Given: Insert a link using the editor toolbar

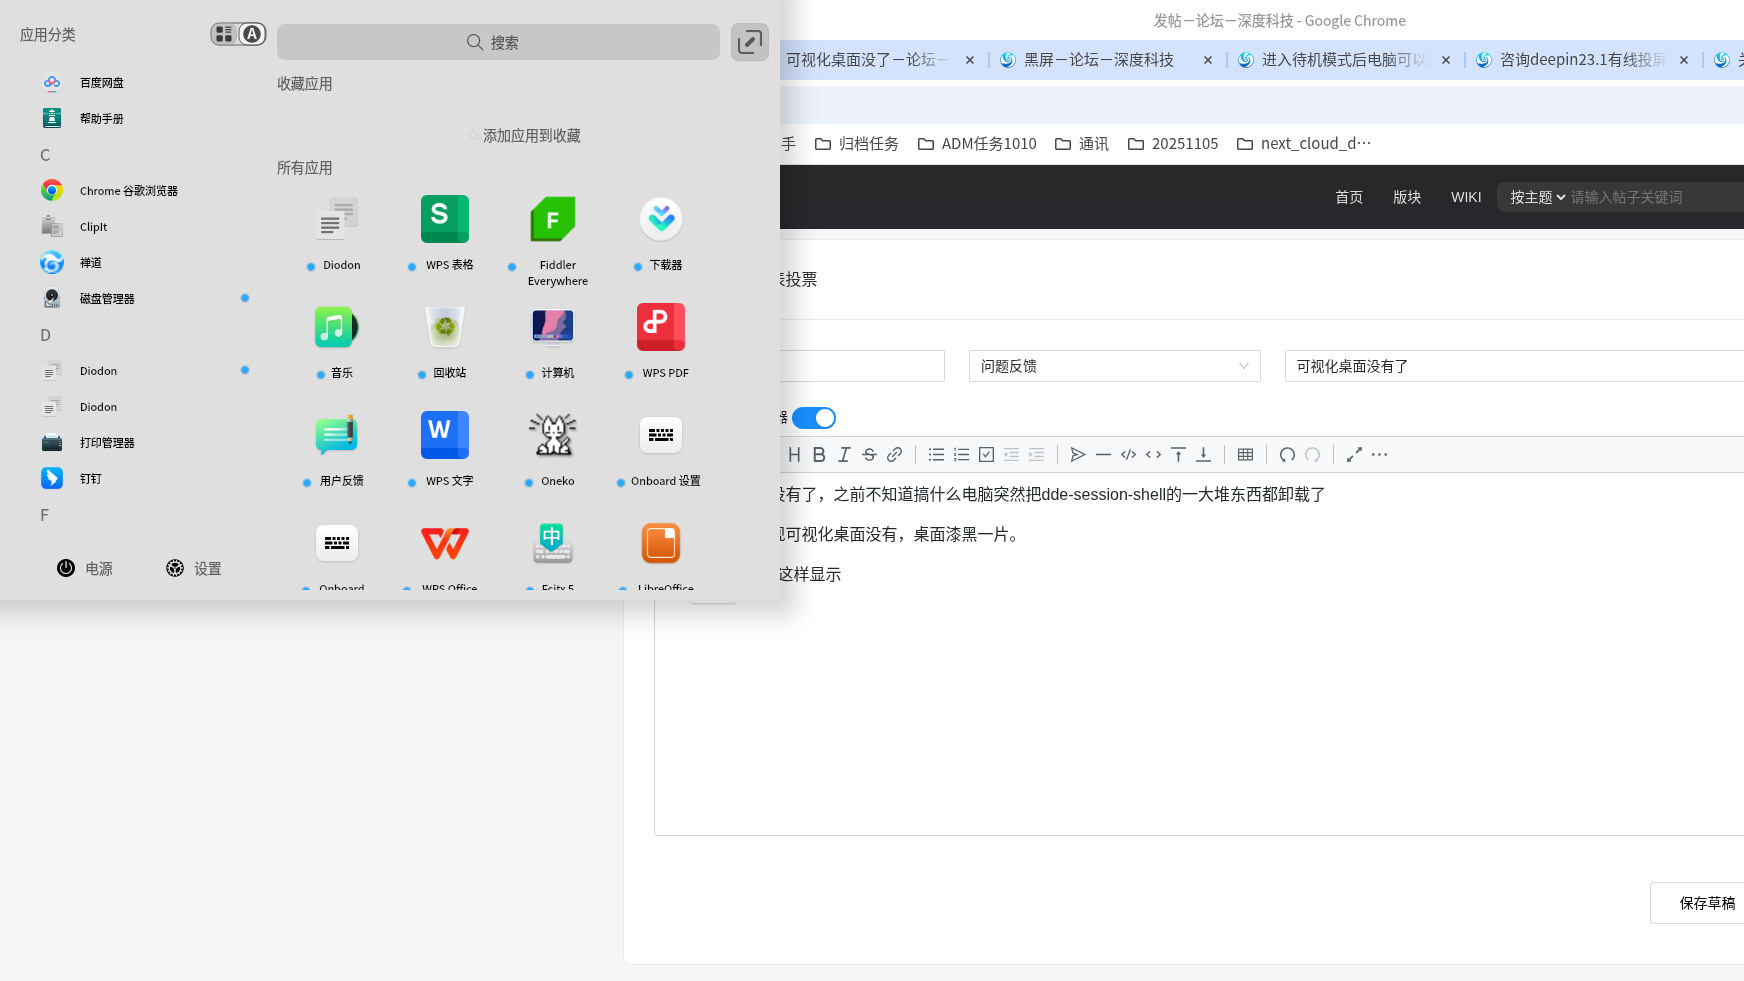Looking at the screenshot, I should [894, 455].
